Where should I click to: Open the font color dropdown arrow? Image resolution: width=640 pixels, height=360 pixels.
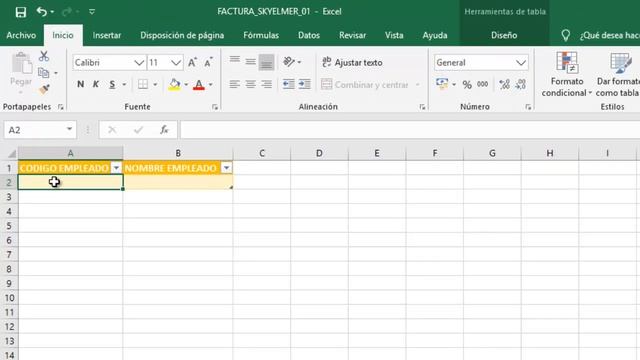pos(211,84)
